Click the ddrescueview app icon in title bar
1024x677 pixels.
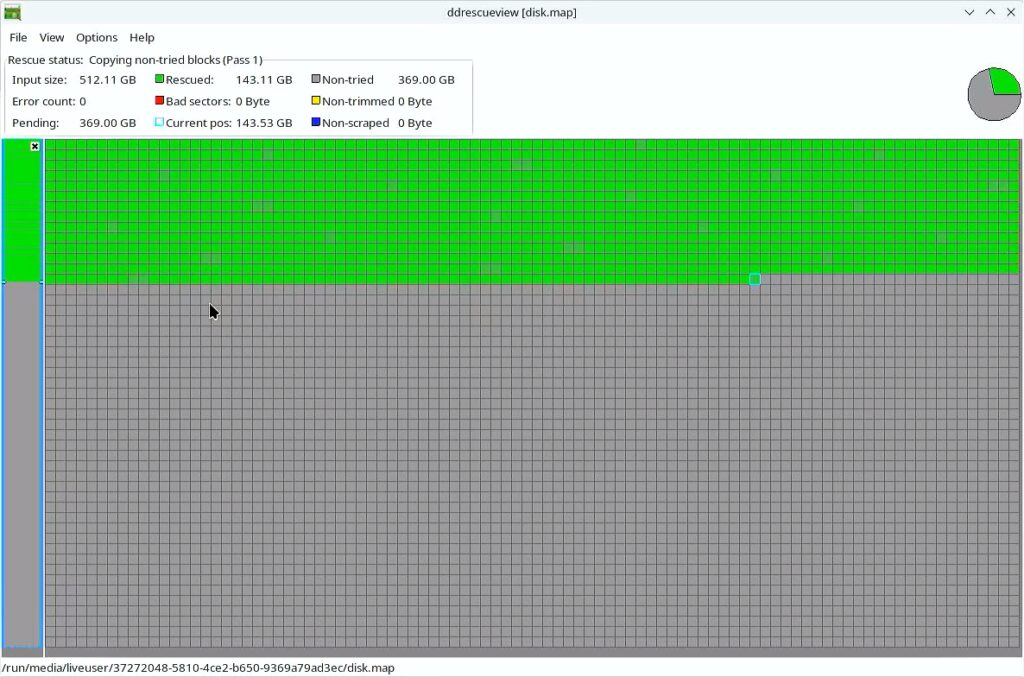pyautogui.click(x=12, y=12)
